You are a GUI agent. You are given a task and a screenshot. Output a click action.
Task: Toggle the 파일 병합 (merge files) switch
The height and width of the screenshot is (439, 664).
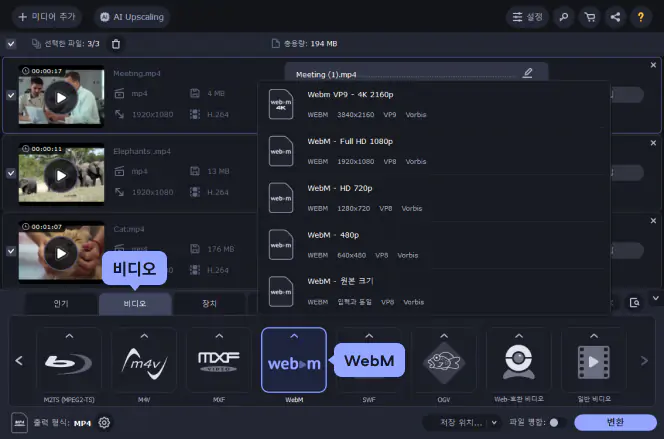coord(556,422)
